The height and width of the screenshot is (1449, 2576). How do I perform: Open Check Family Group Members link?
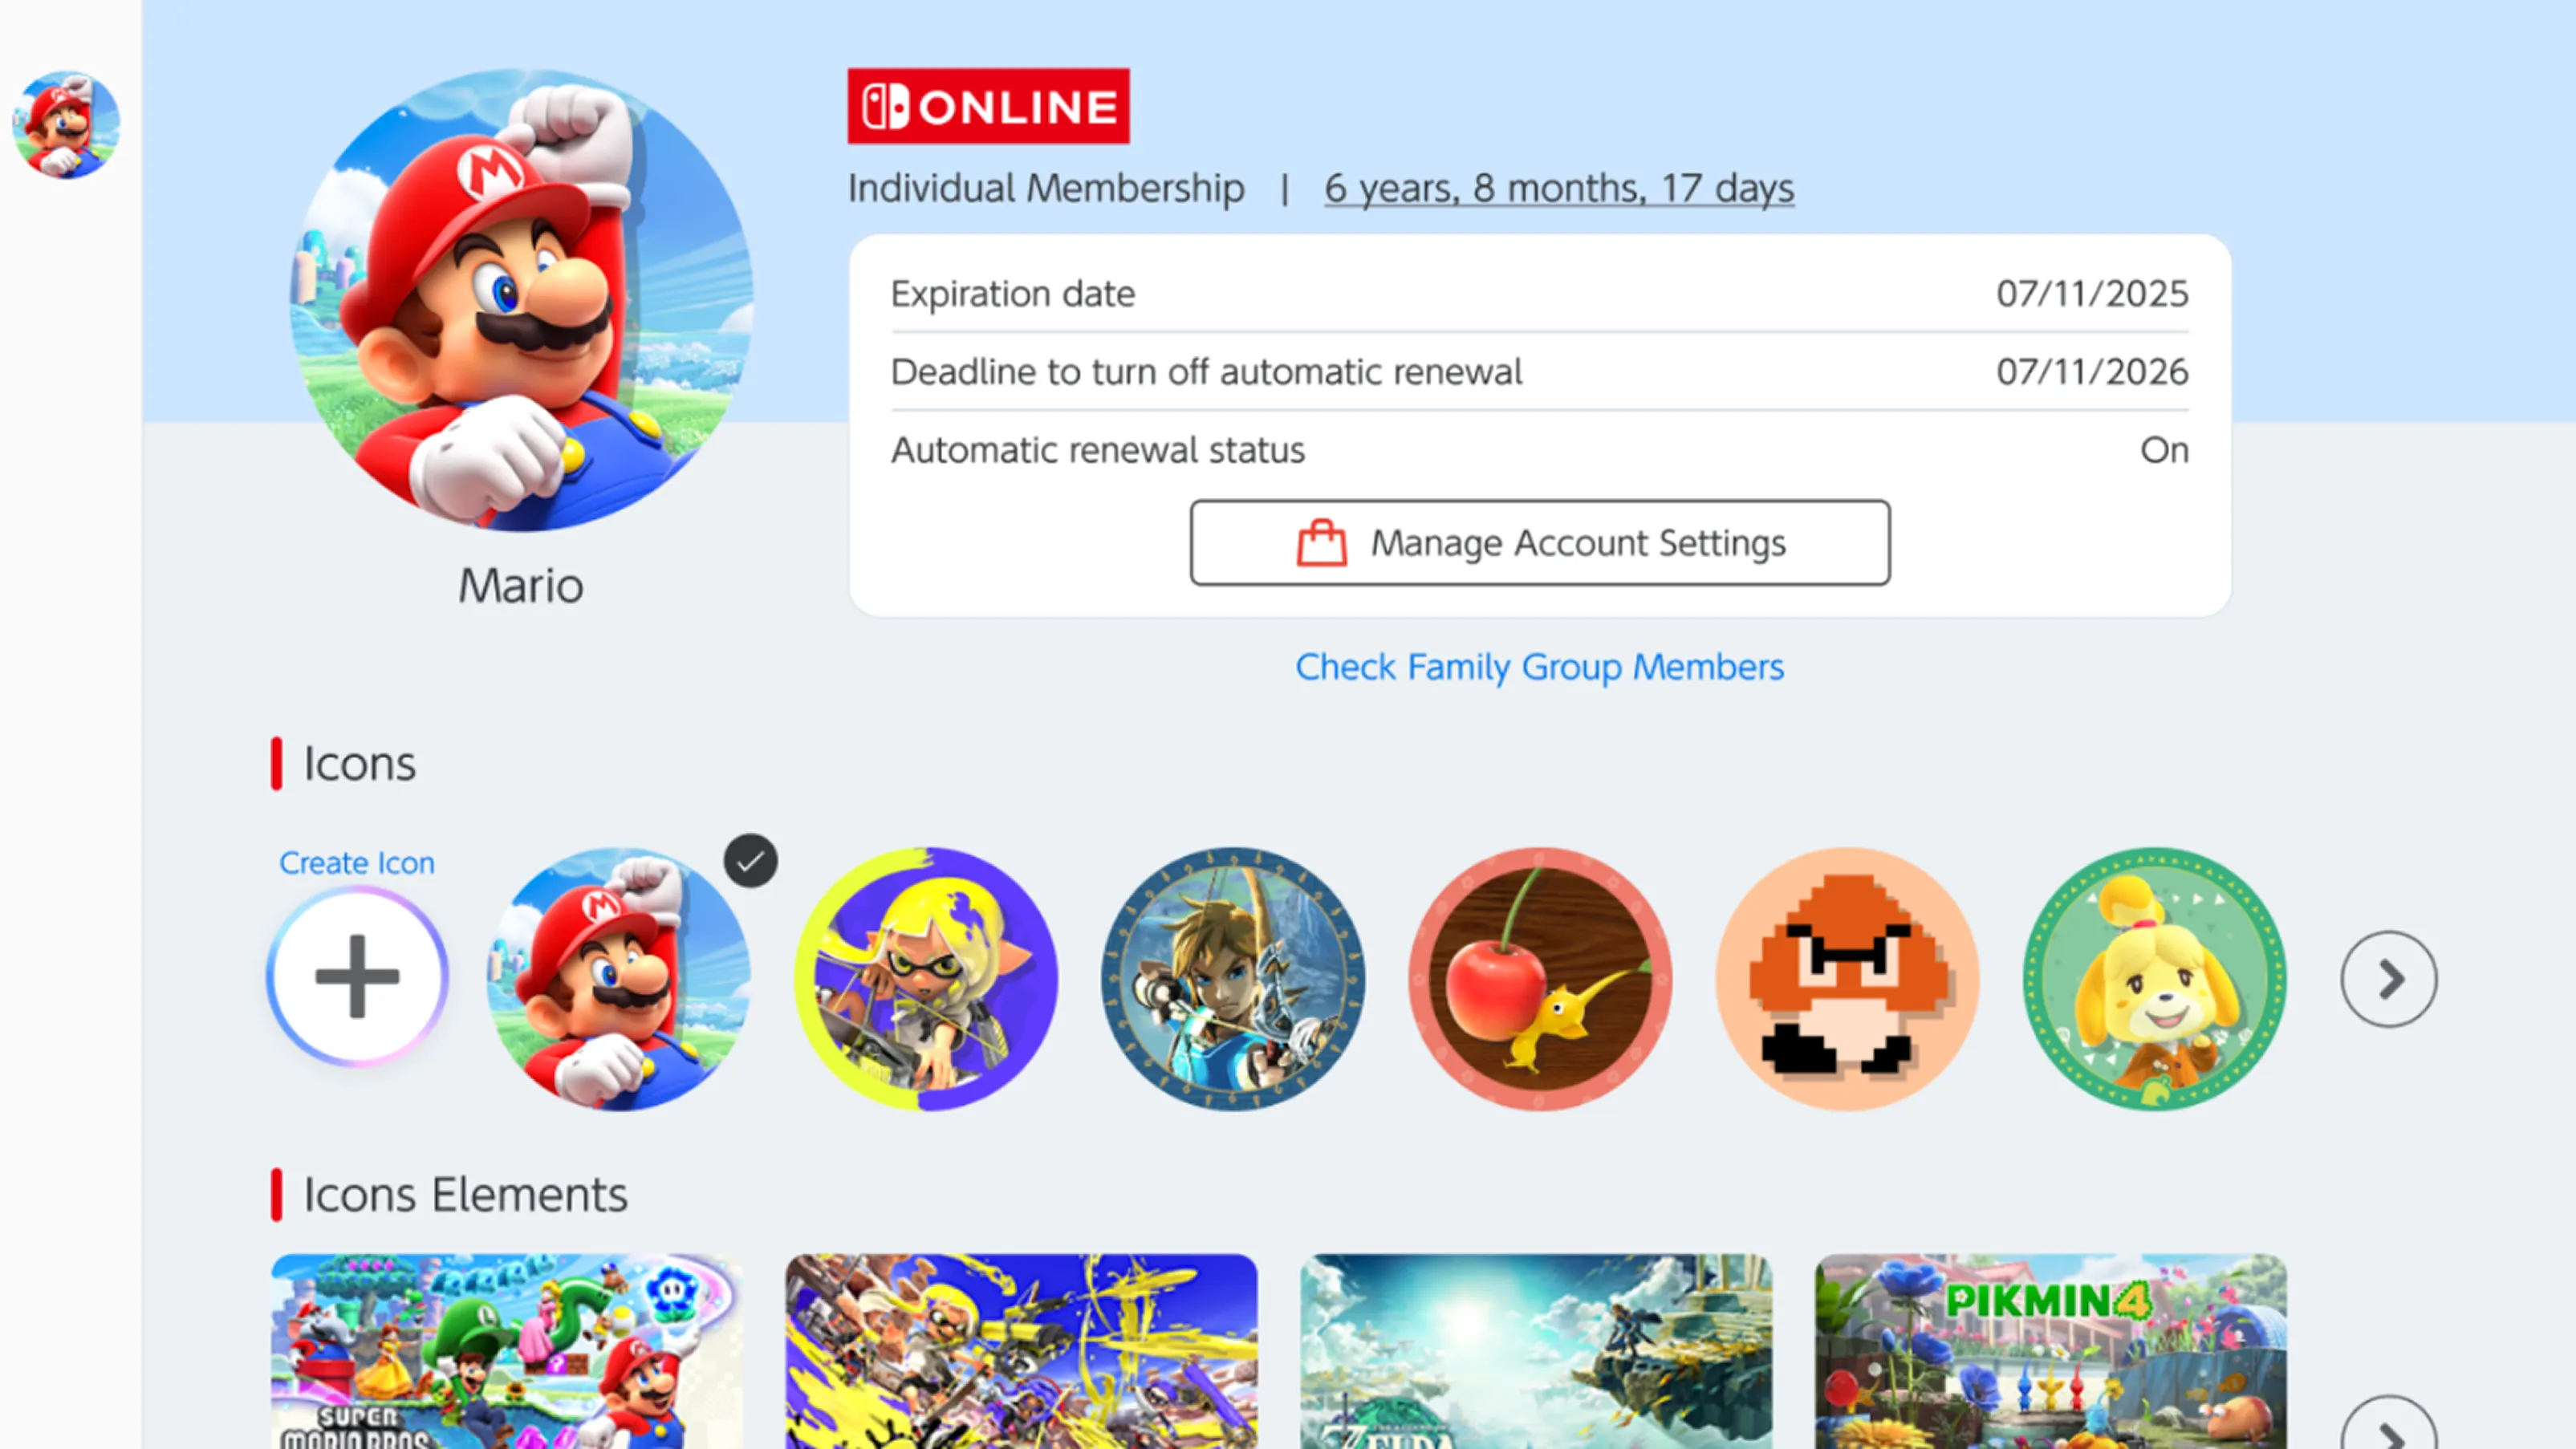pos(1540,667)
